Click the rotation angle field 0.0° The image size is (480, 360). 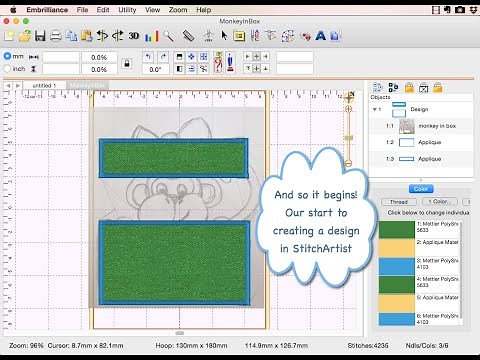click(x=155, y=69)
